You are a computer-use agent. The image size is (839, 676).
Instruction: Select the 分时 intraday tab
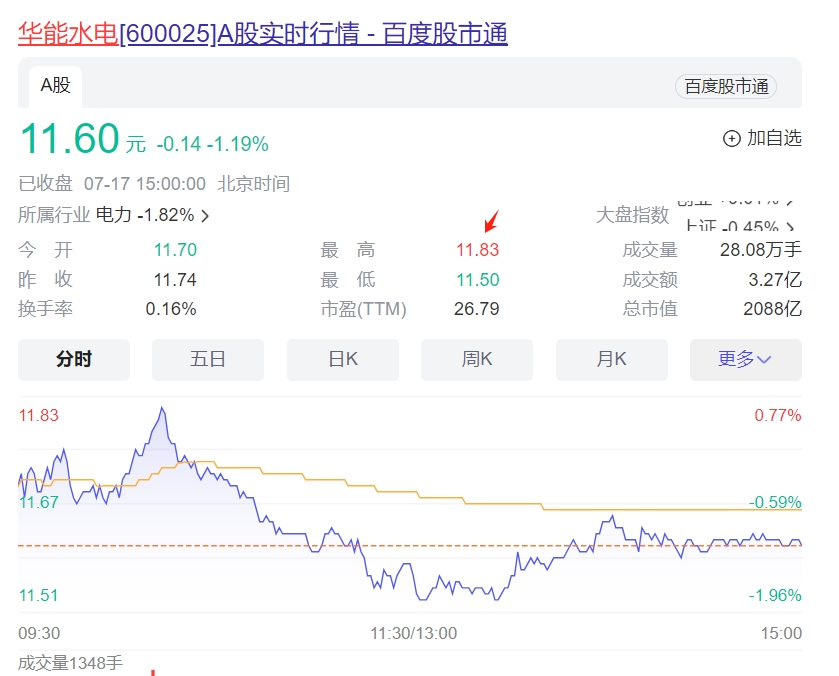[74, 359]
